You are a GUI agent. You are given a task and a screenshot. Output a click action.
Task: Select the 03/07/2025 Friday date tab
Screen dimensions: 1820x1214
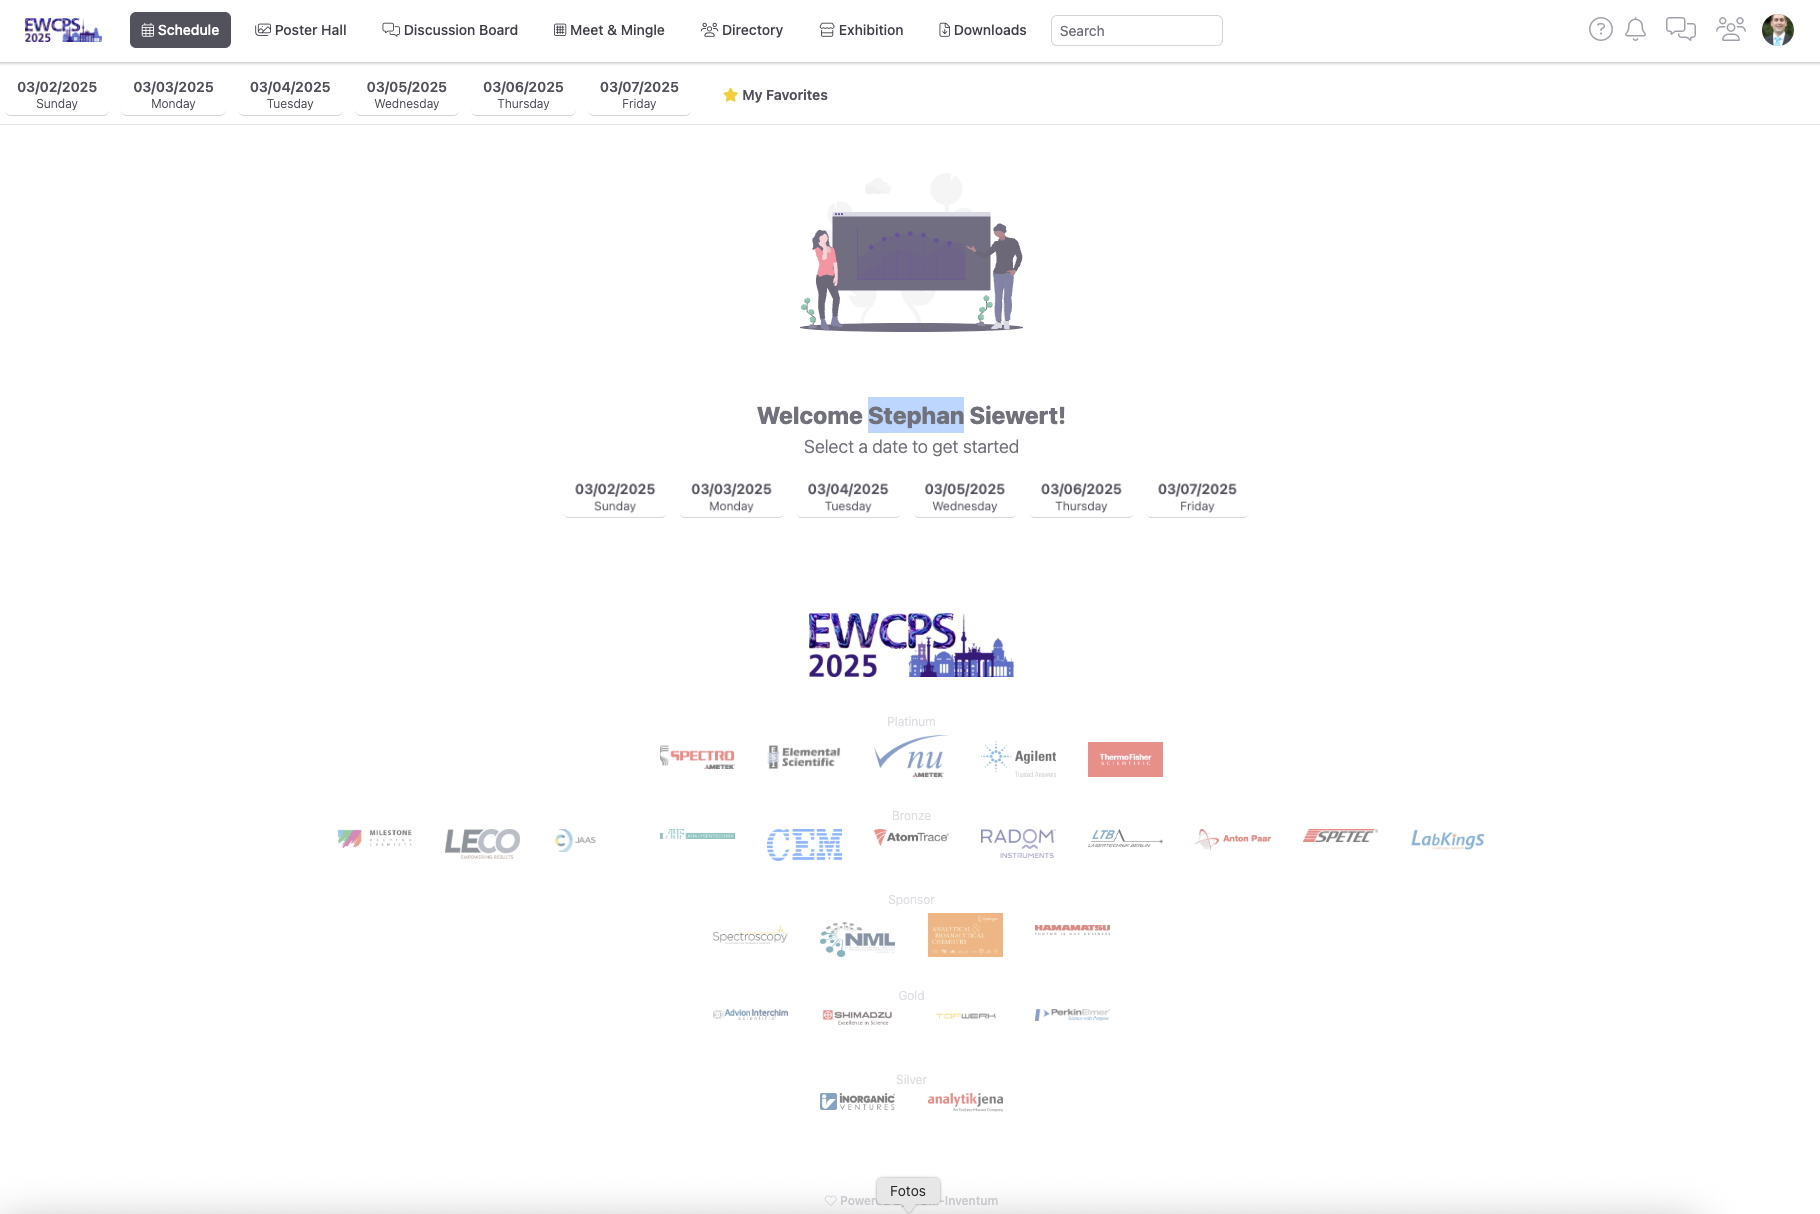click(x=639, y=93)
